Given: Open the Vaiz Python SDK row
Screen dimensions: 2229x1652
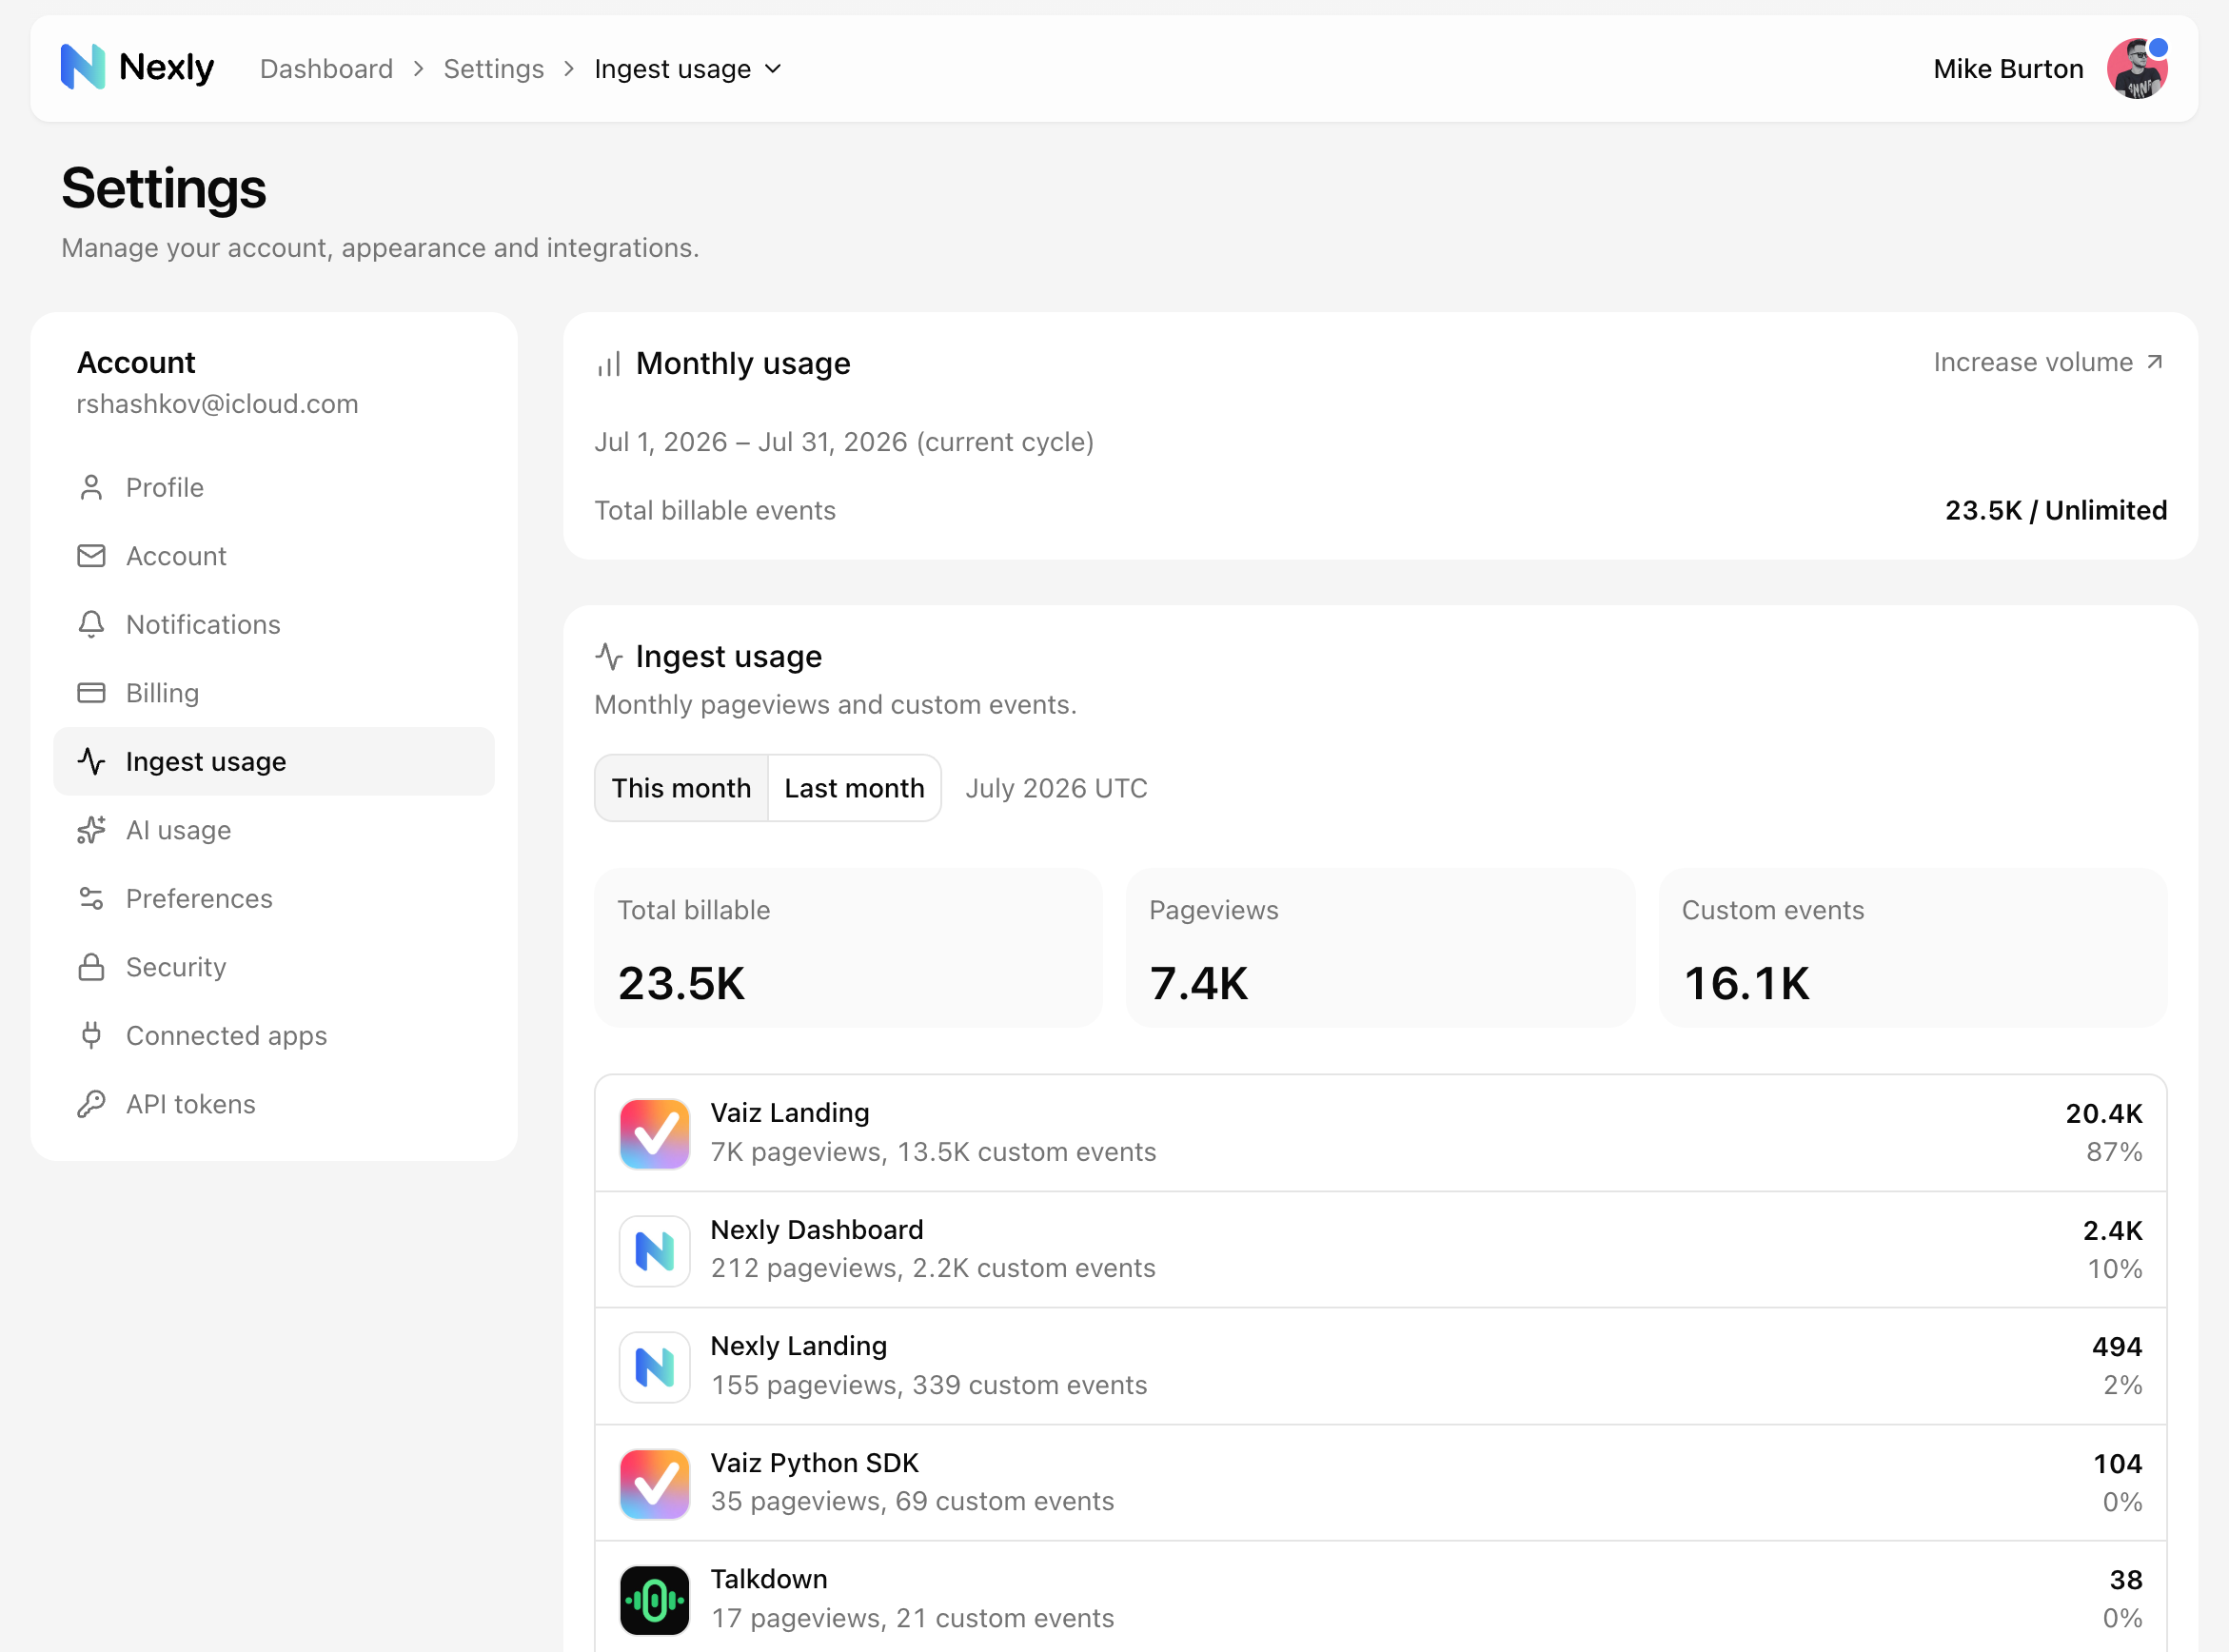Looking at the screenshot, I should coord(1380,1483).
